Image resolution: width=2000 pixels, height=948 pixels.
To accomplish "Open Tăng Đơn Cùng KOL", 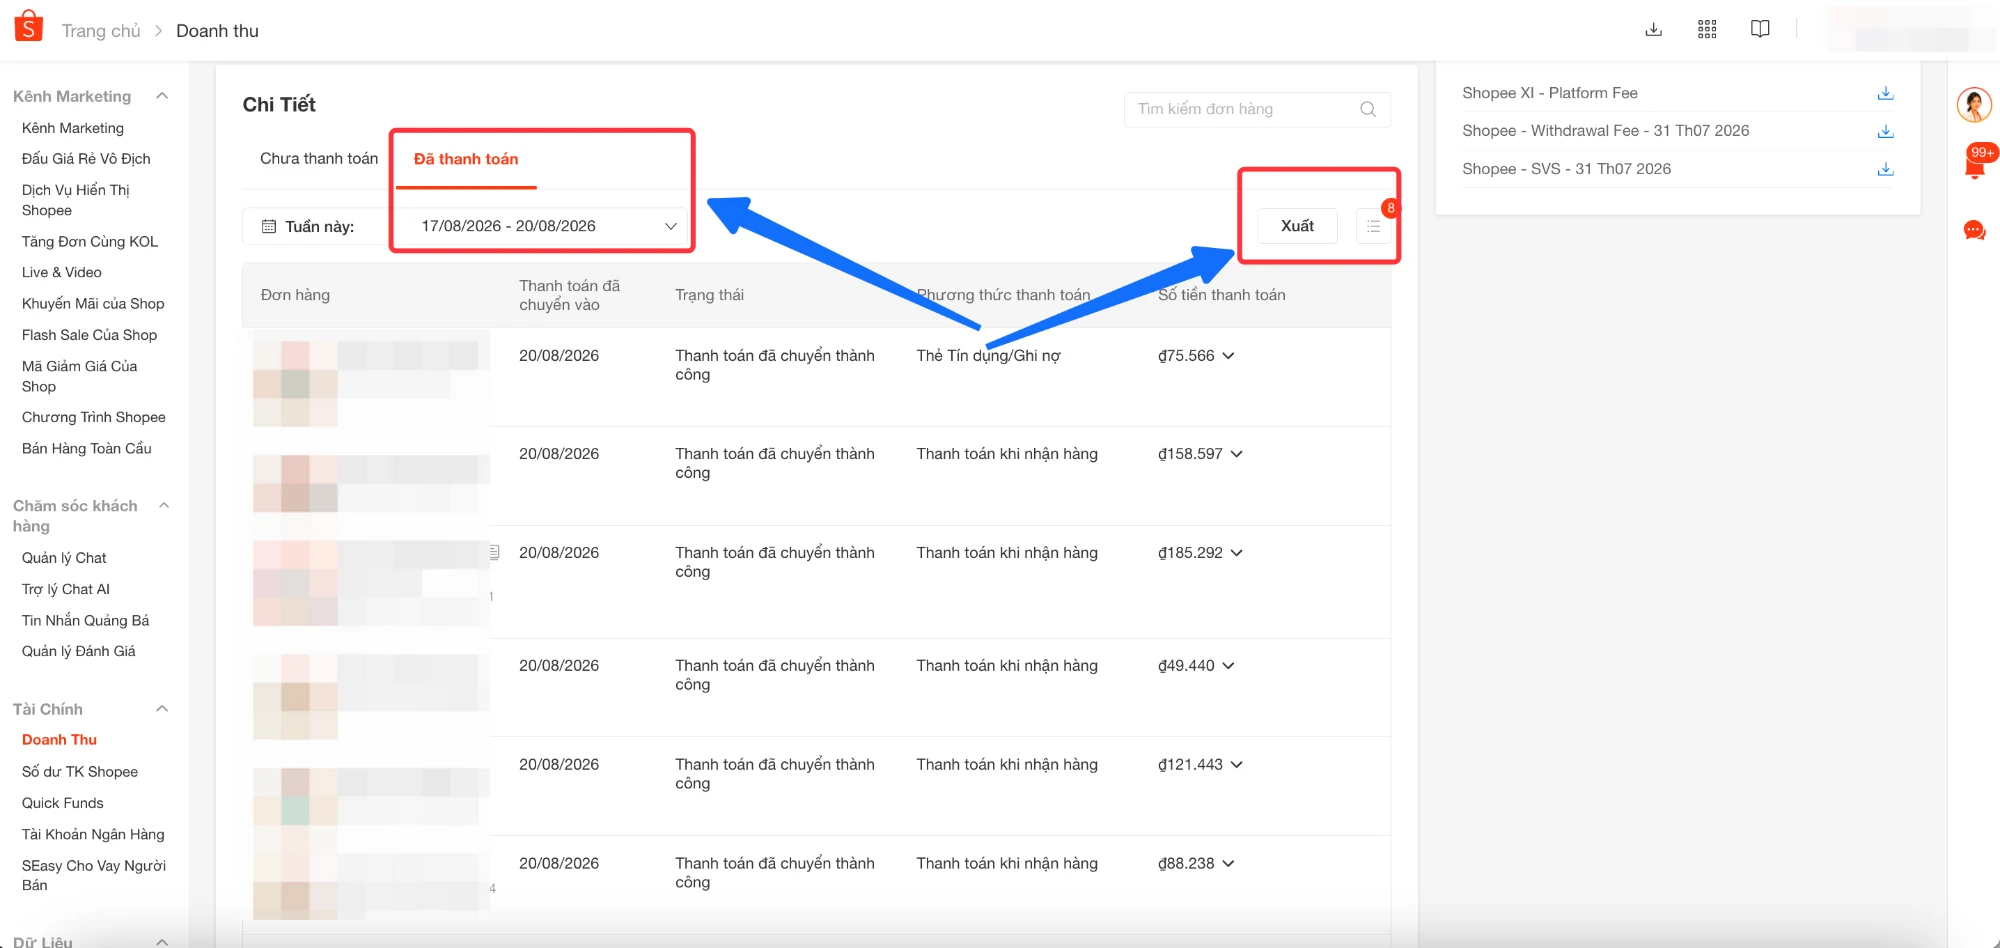I will coord(90,242).
